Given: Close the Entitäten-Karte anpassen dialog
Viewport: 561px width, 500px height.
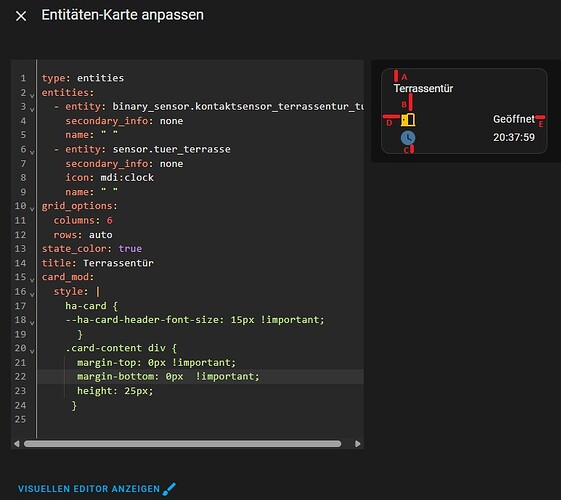Looking at the screenshot, I should (x=21, y=16).
